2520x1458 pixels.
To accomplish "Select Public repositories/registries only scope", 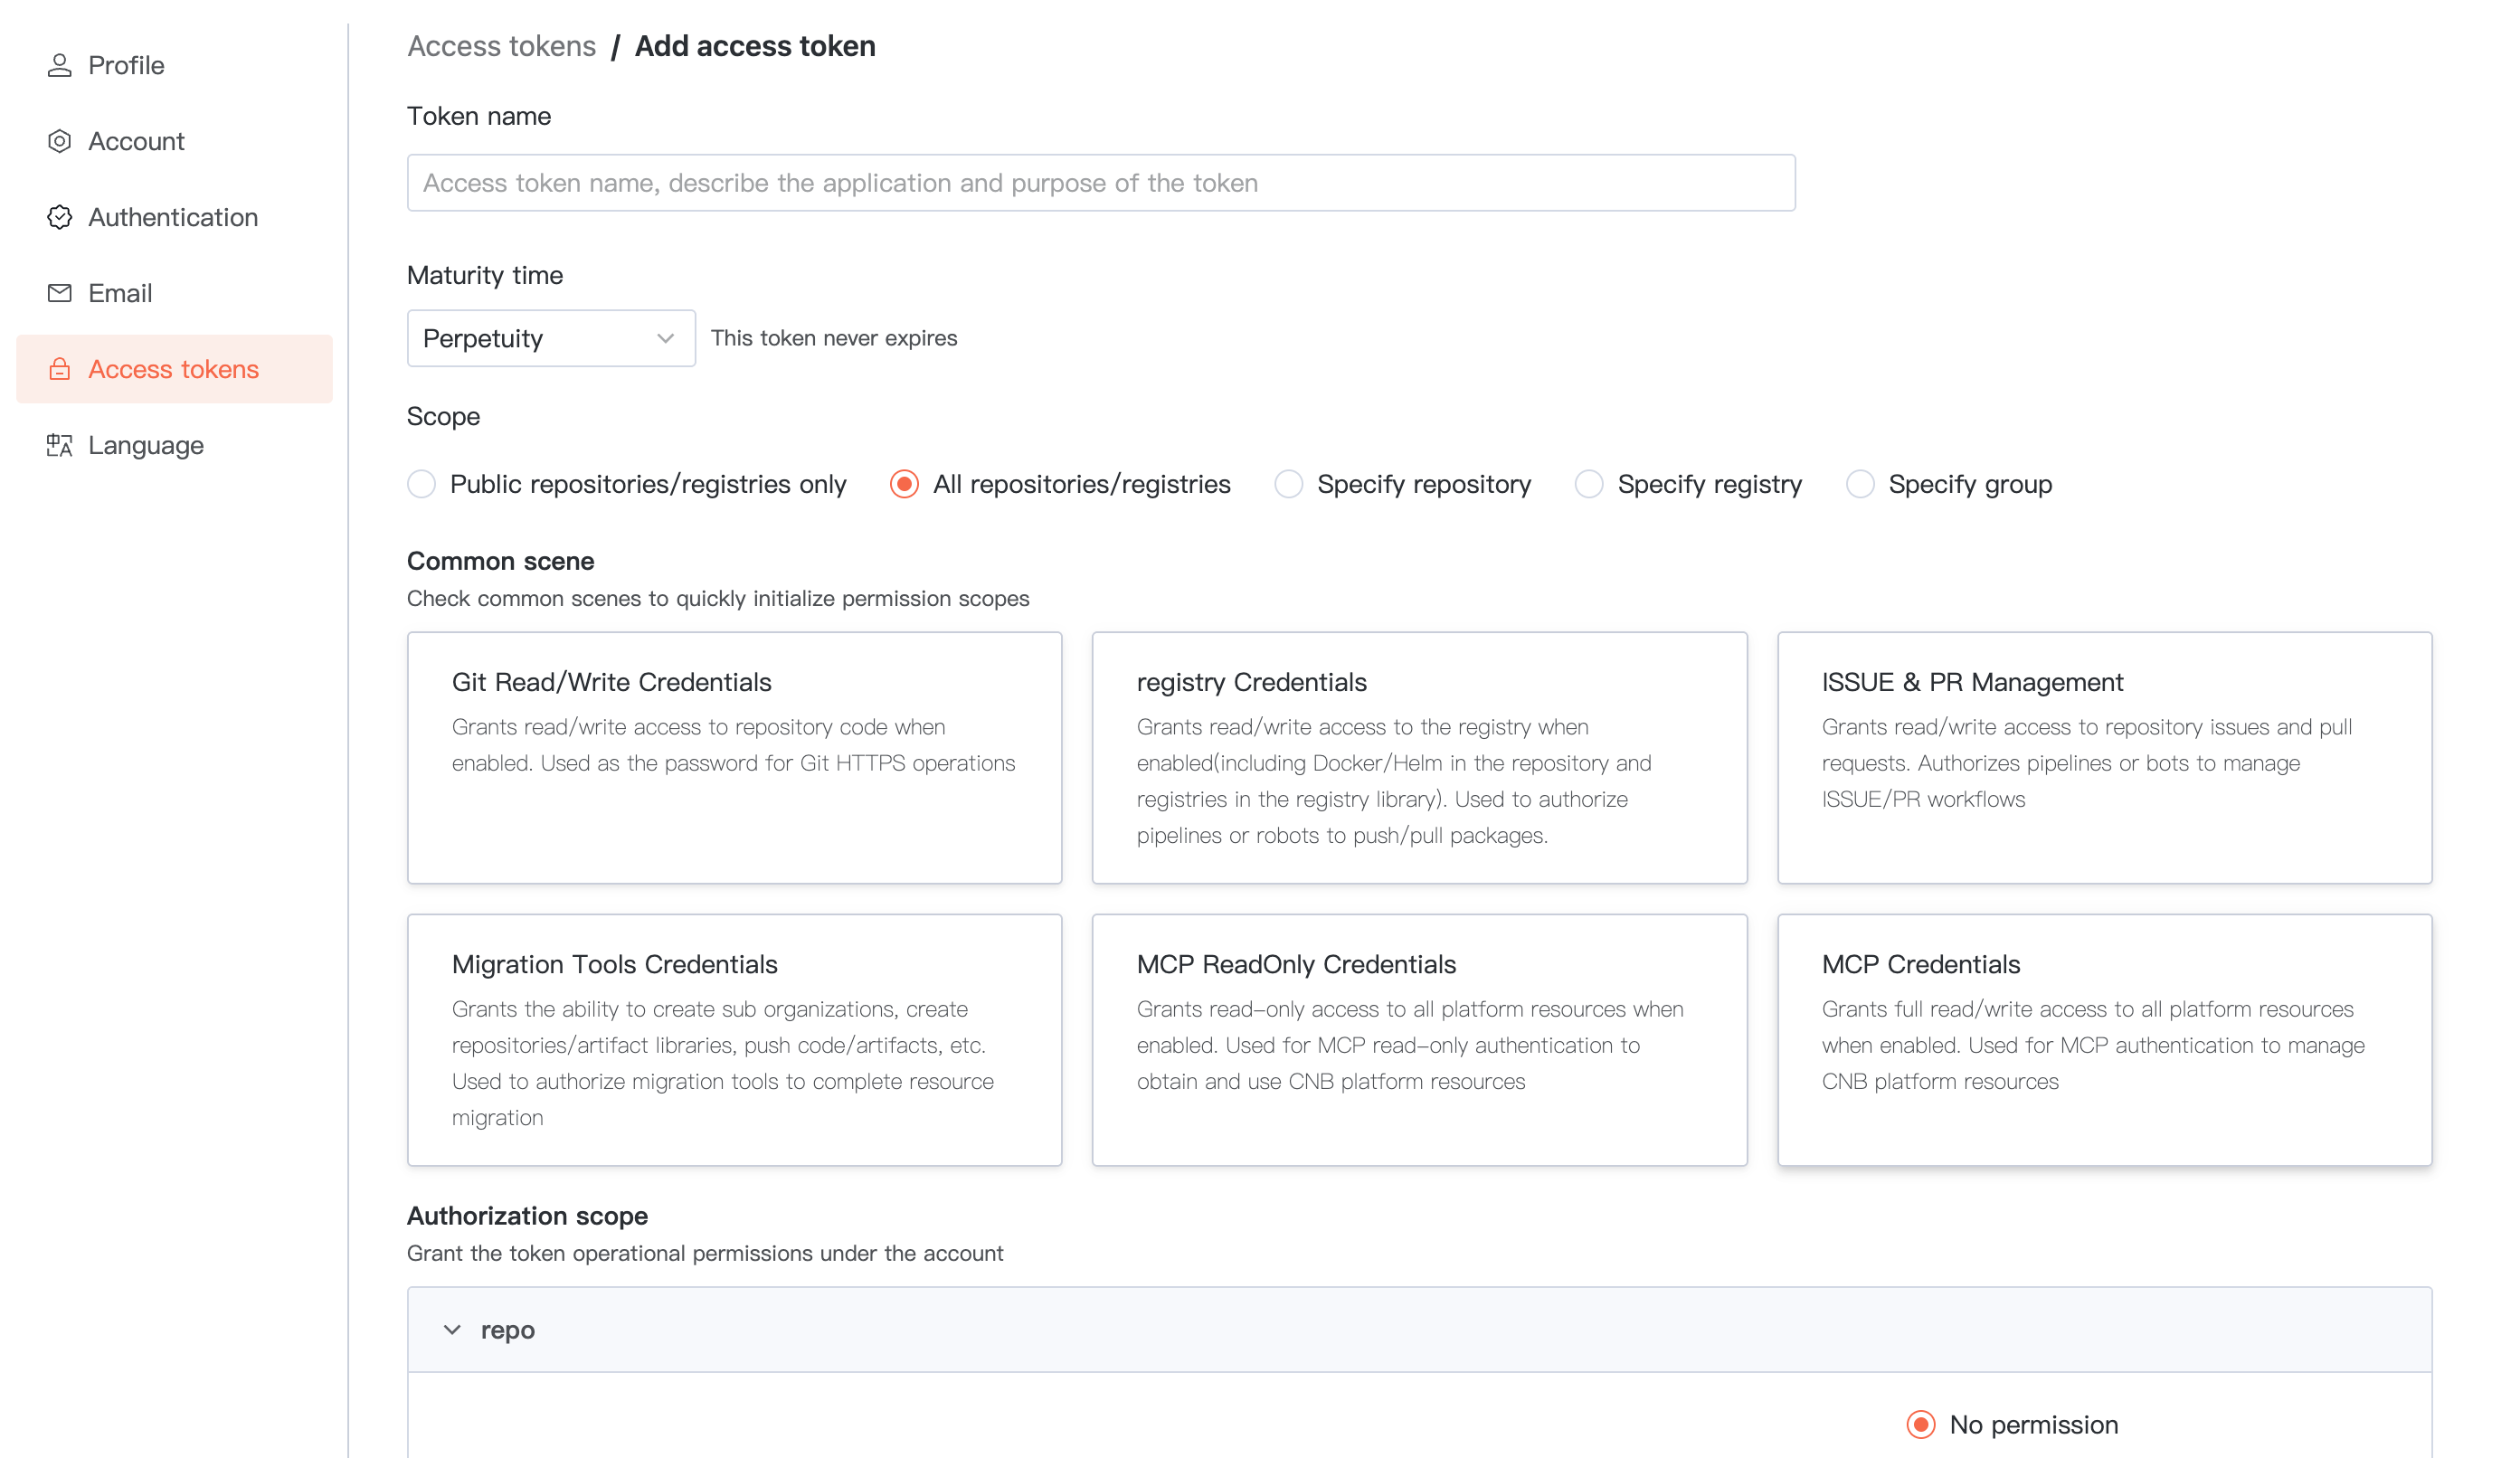I will [421, 484].
